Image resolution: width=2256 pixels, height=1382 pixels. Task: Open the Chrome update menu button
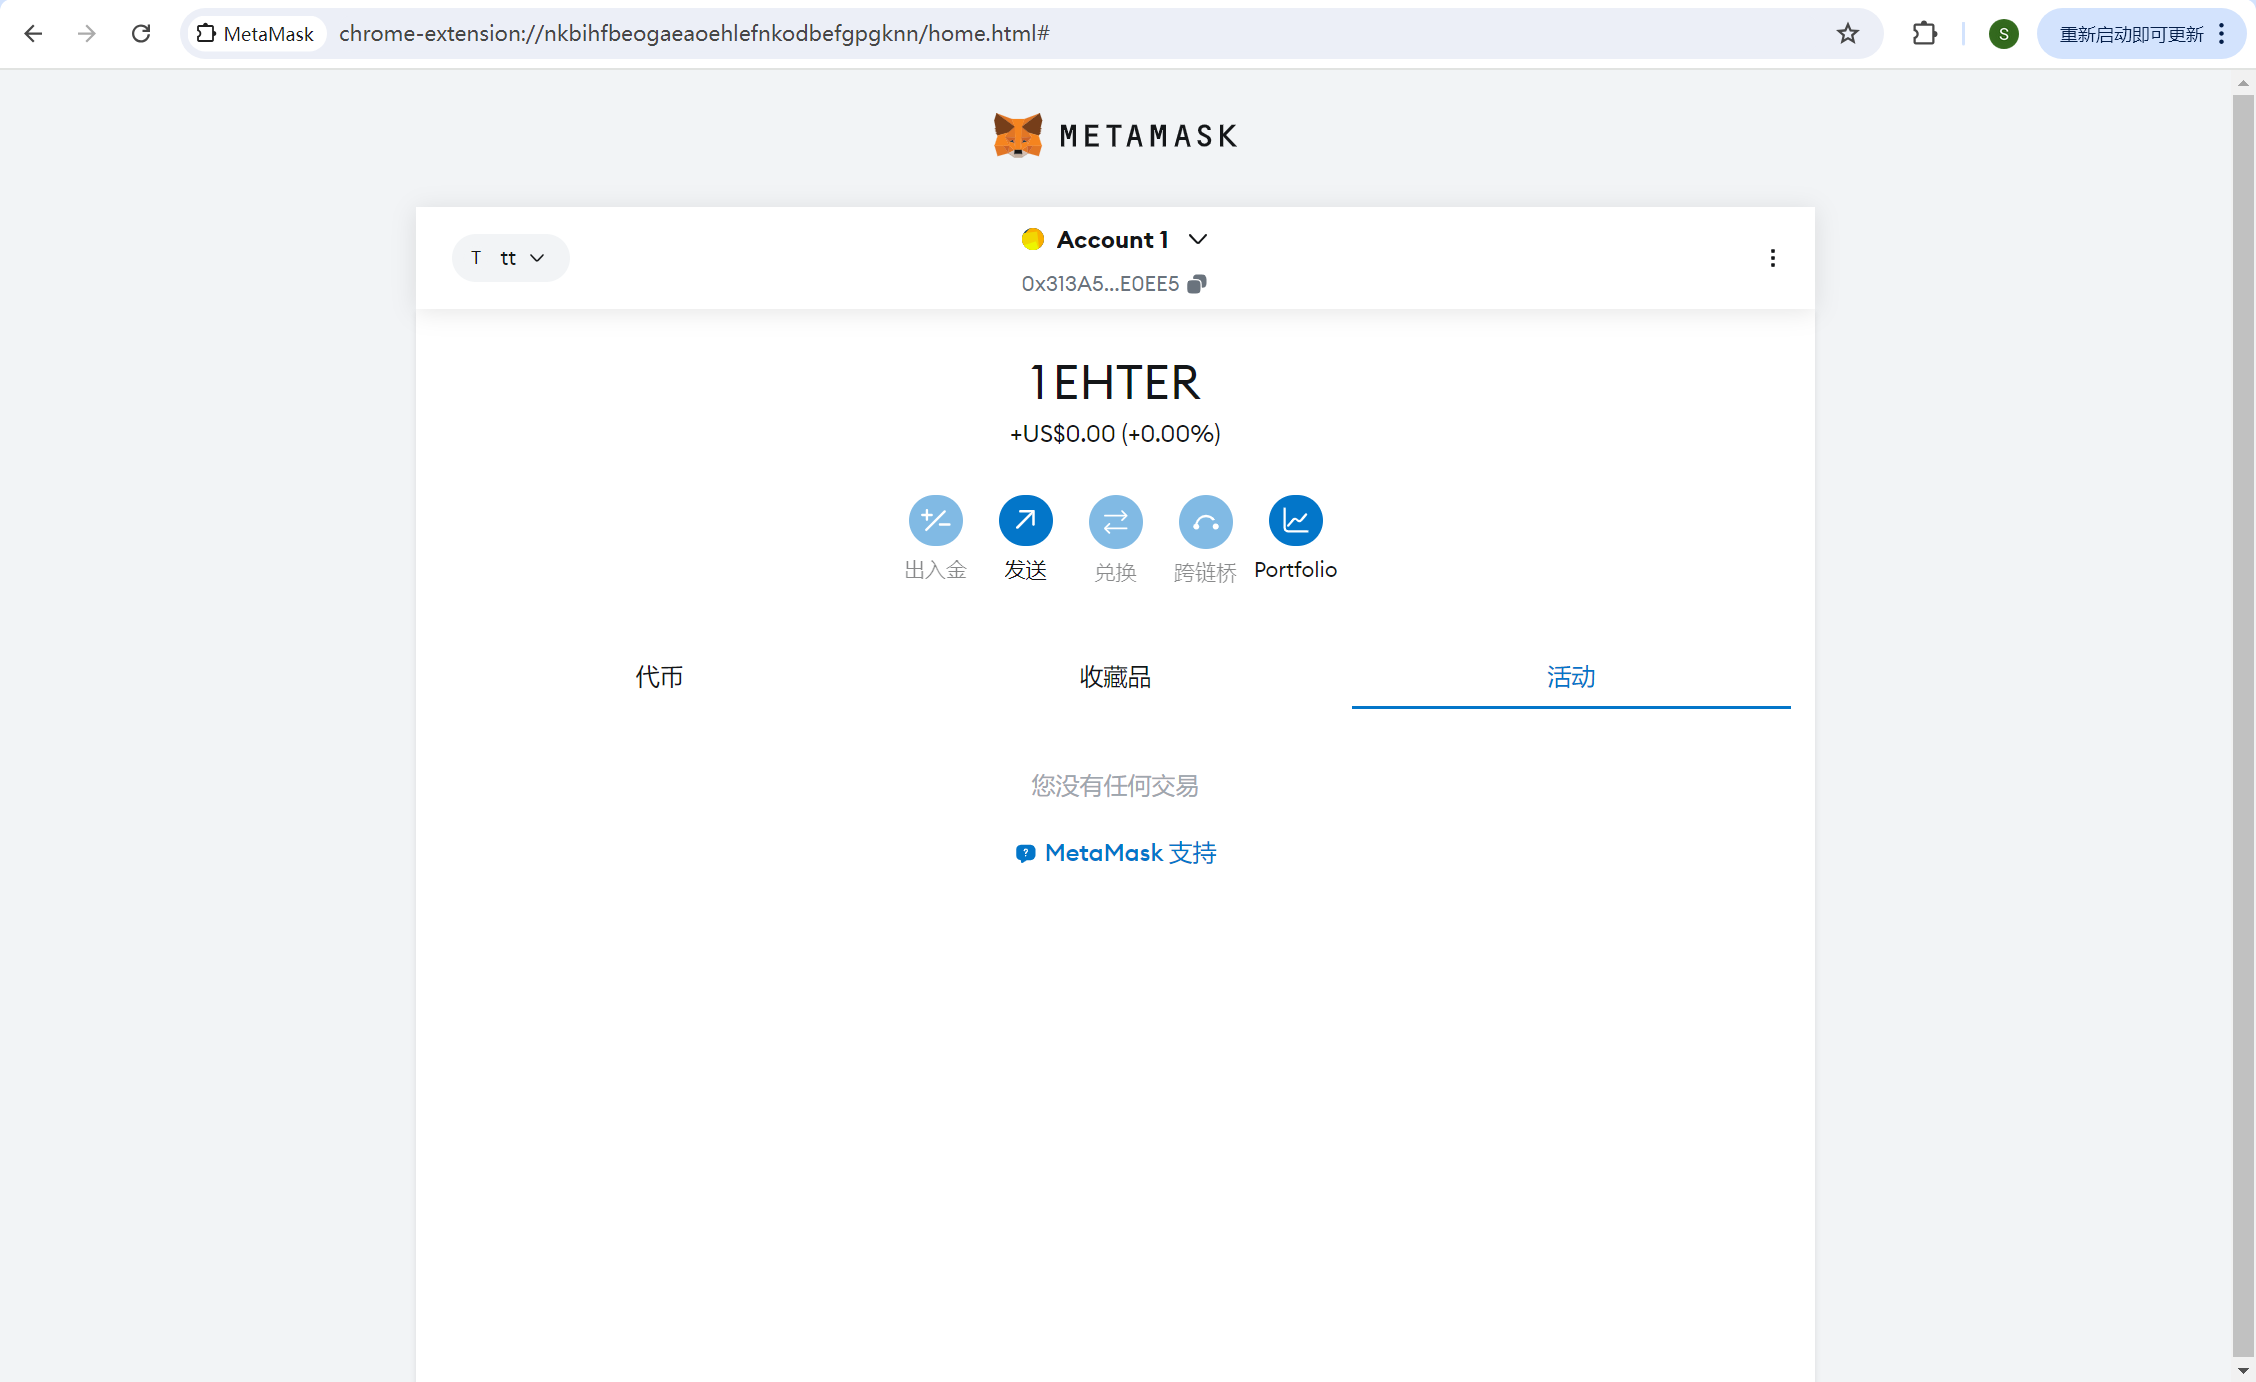tap(2140, 34)
